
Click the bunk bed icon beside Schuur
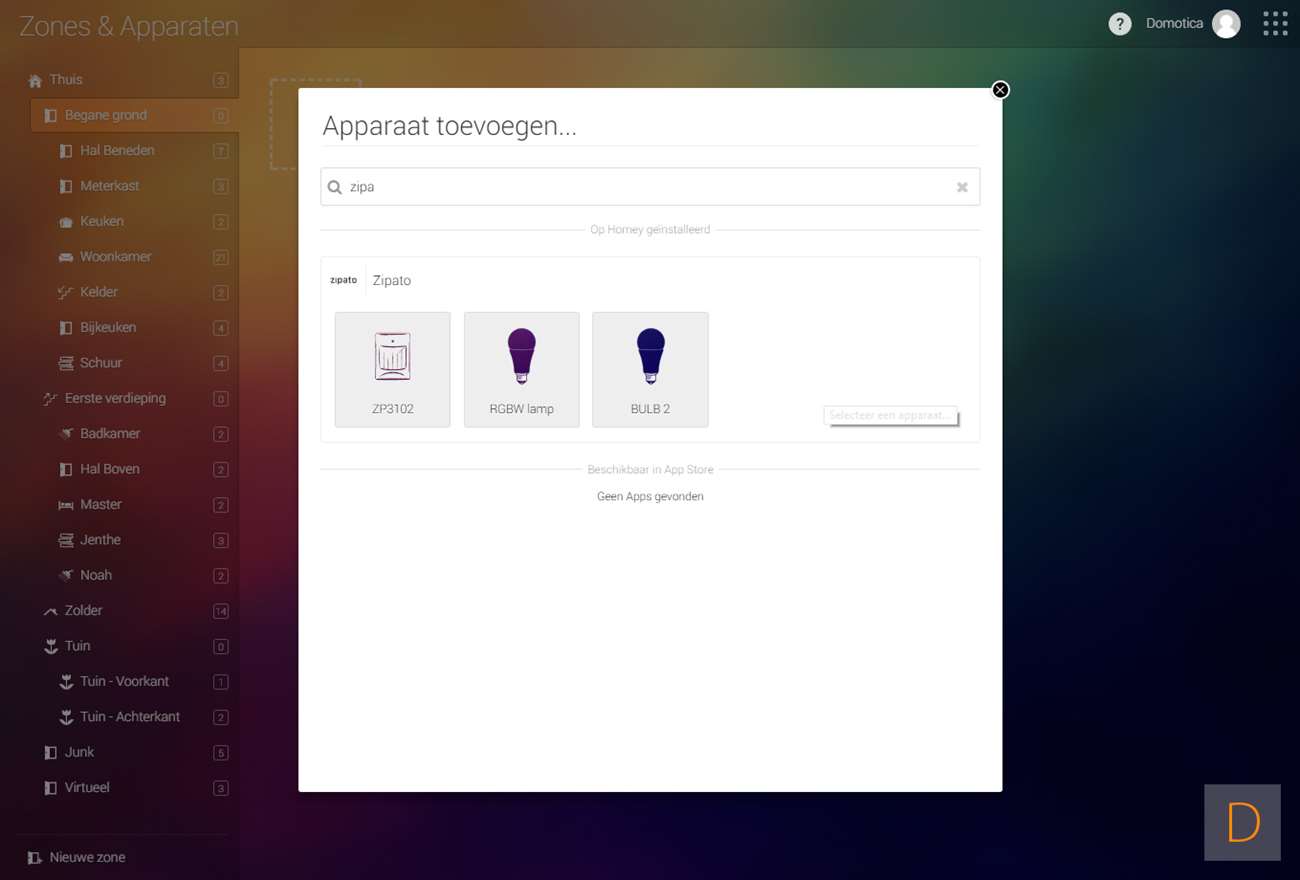[66, 363]
